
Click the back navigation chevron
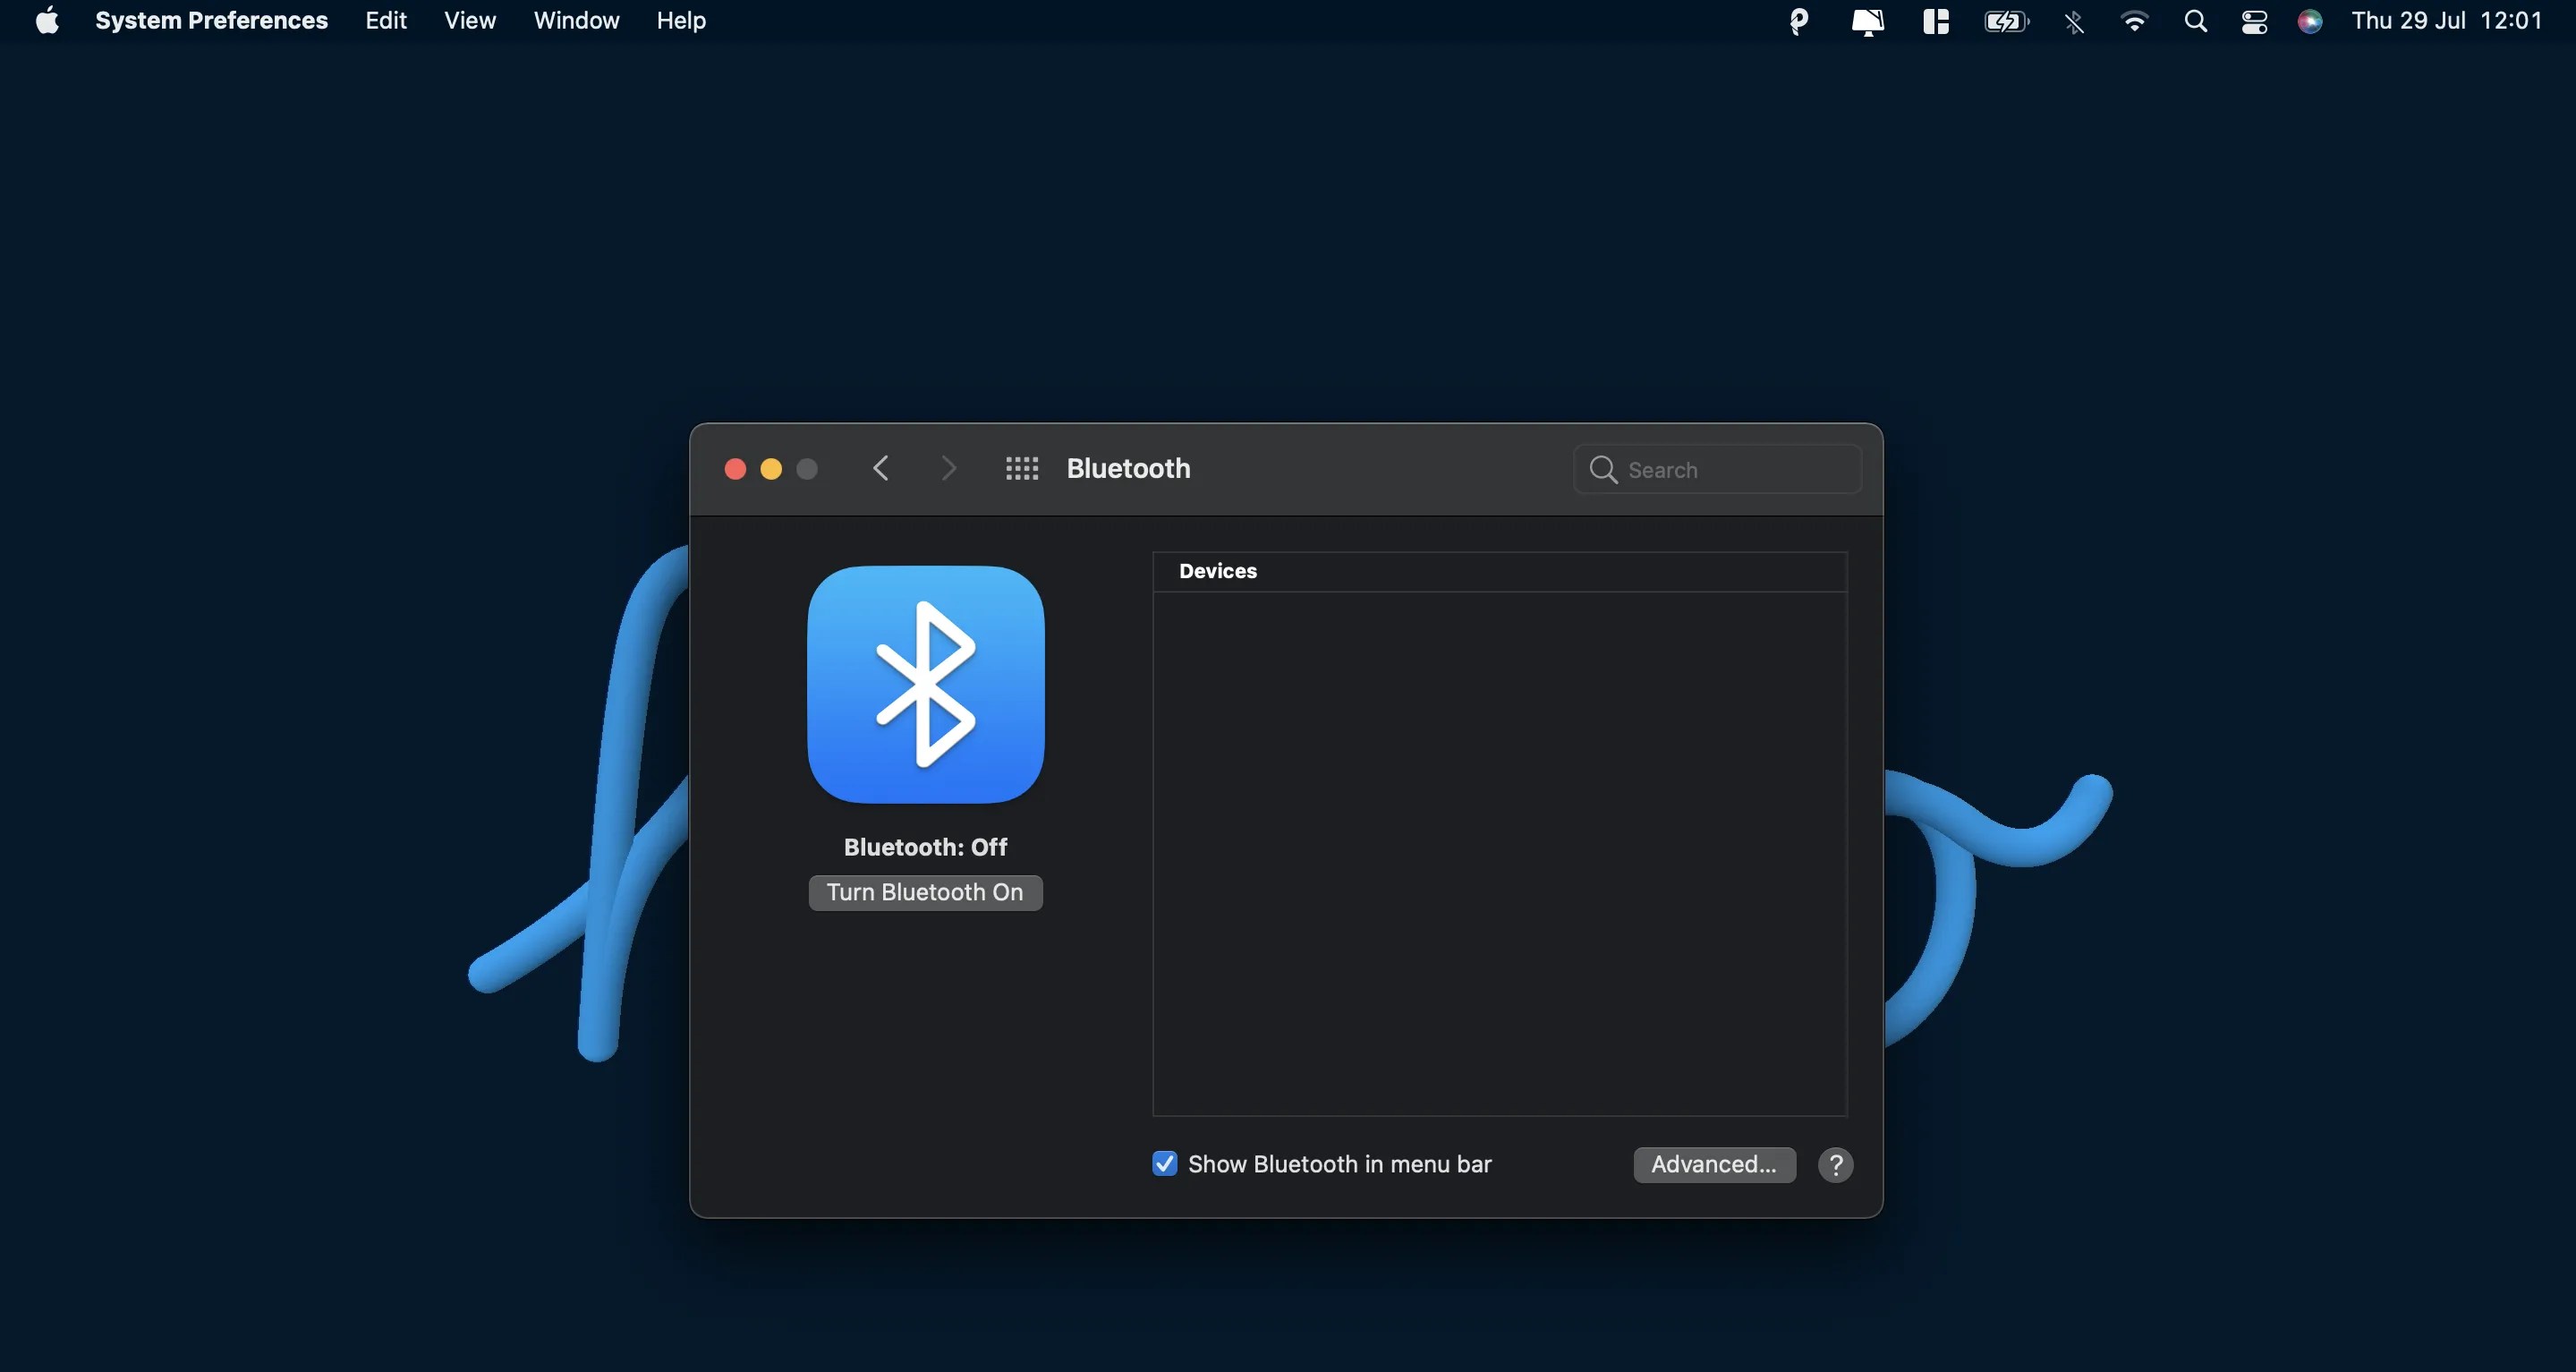point(880,468)
